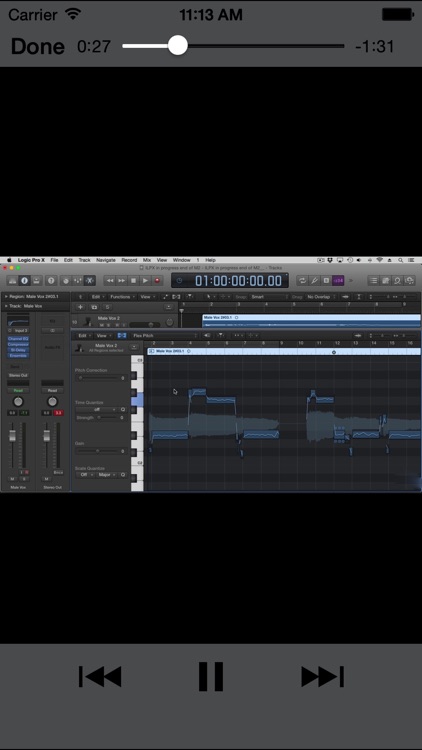Expand the Track: Male Vox disclosure

point(6,306)
